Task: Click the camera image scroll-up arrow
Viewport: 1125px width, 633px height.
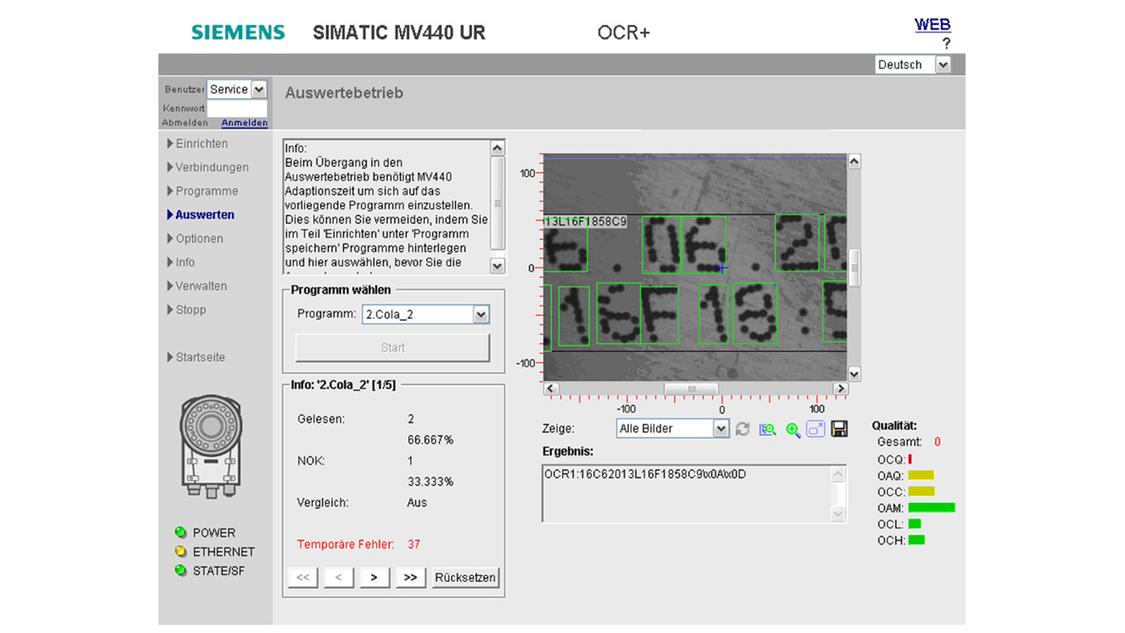Action: point(854,161)
